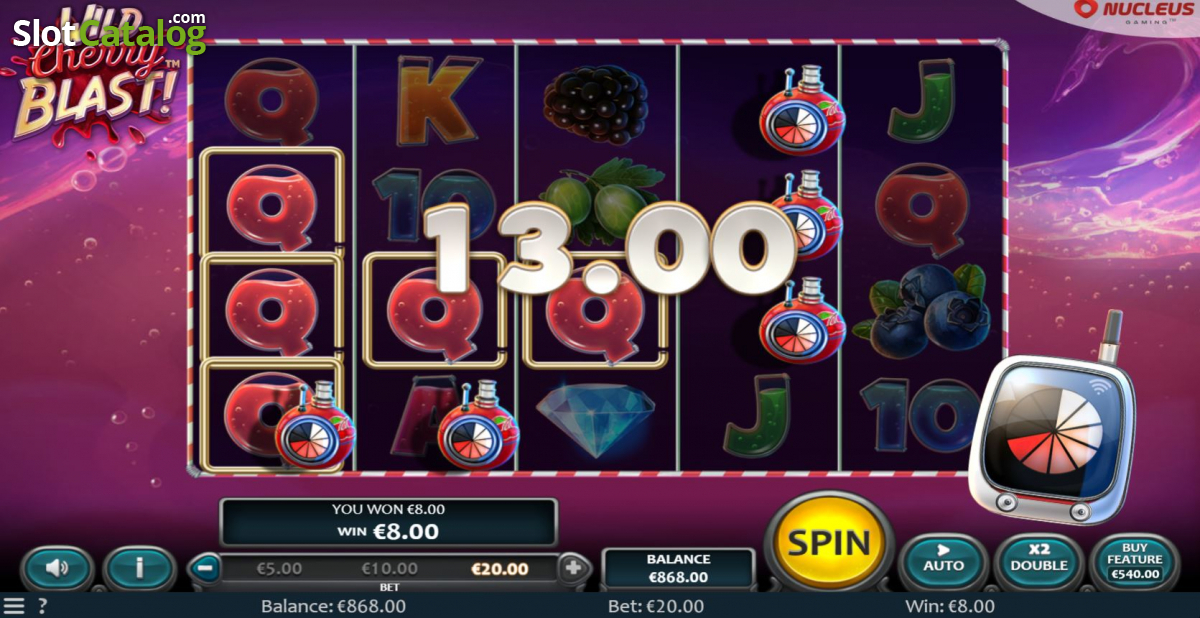Open the hamburger menu in bottom bar
1200x618 pixels.
click(14, 606)
